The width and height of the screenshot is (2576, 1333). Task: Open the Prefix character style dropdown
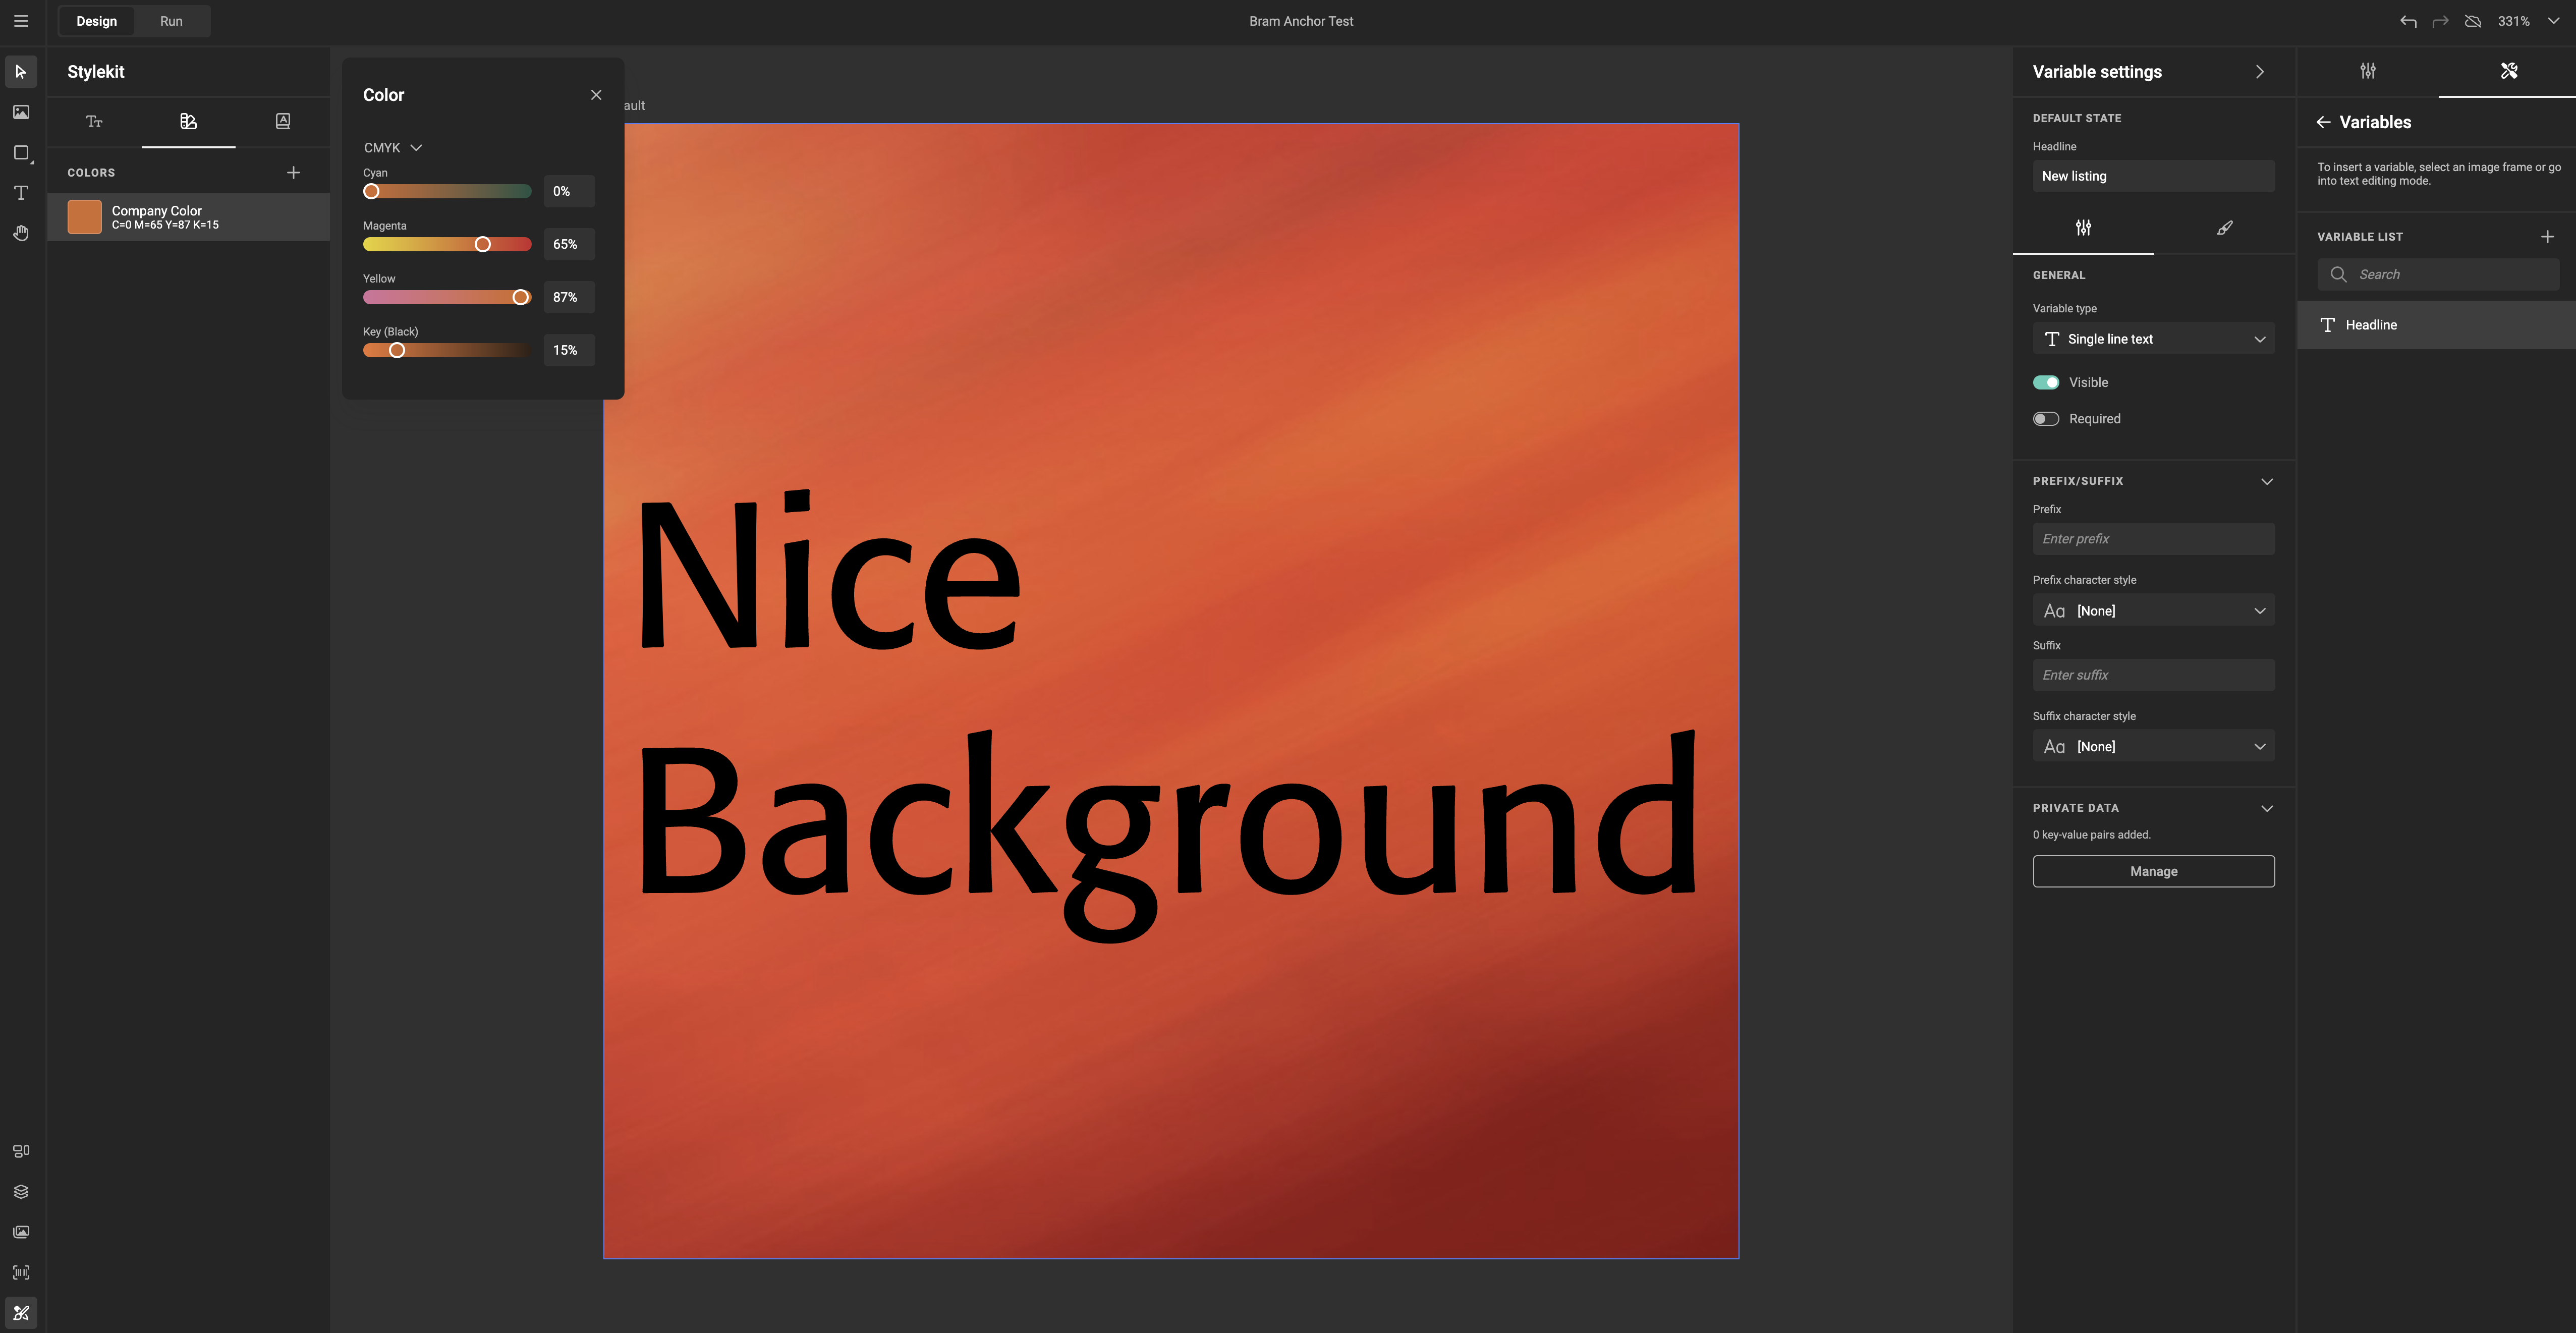(2153, 611)
